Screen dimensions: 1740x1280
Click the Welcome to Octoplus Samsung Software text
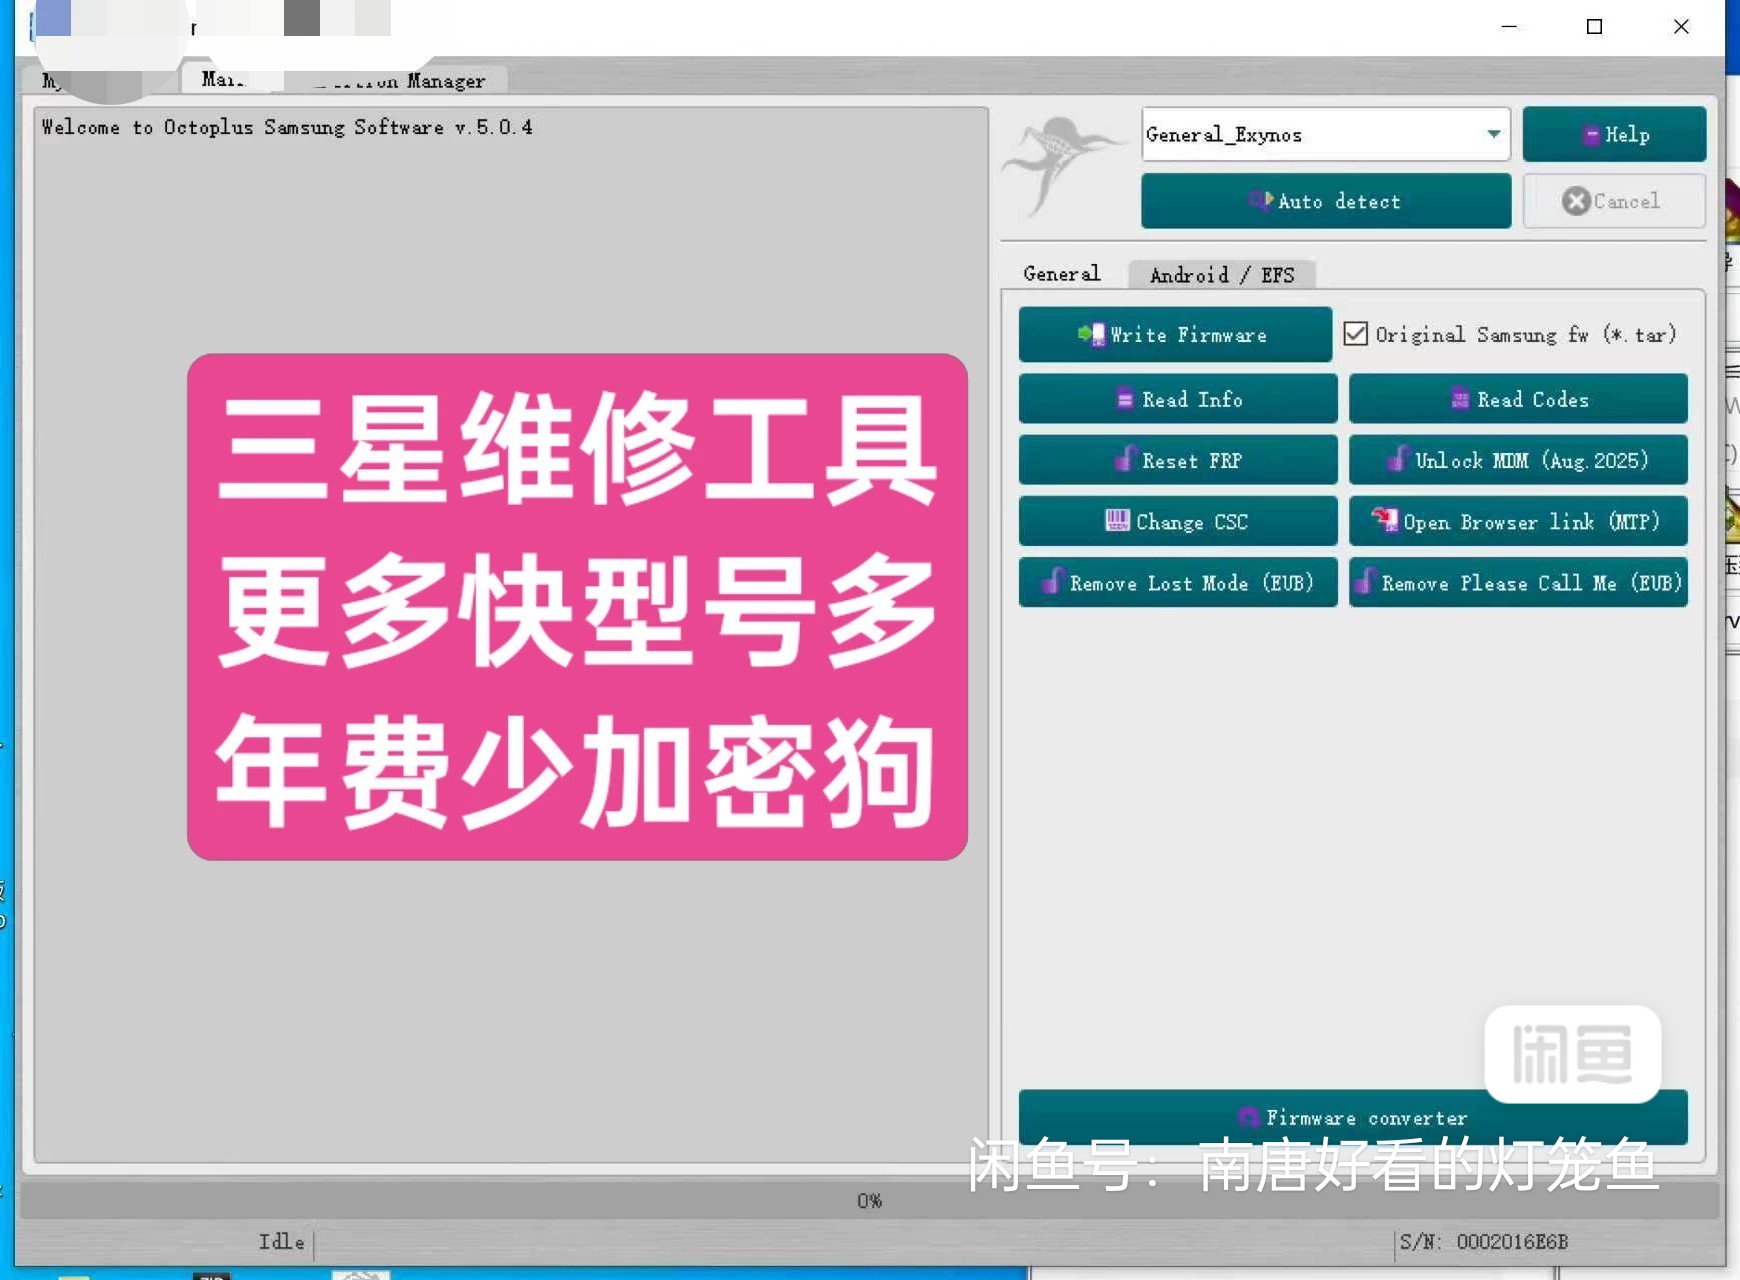coord(287,127)
